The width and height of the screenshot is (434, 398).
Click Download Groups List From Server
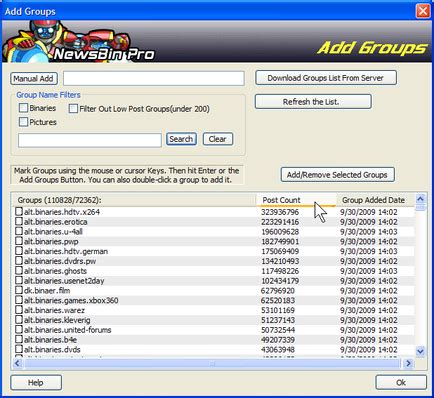326,78
